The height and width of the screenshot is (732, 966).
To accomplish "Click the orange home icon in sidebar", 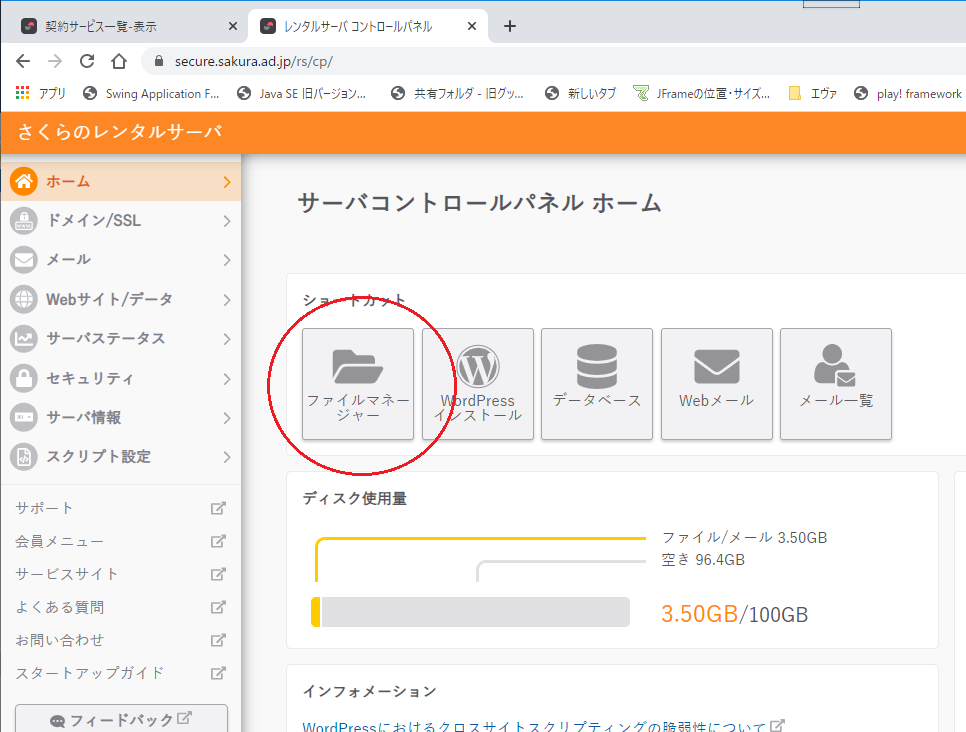I will tap(24, 181).
